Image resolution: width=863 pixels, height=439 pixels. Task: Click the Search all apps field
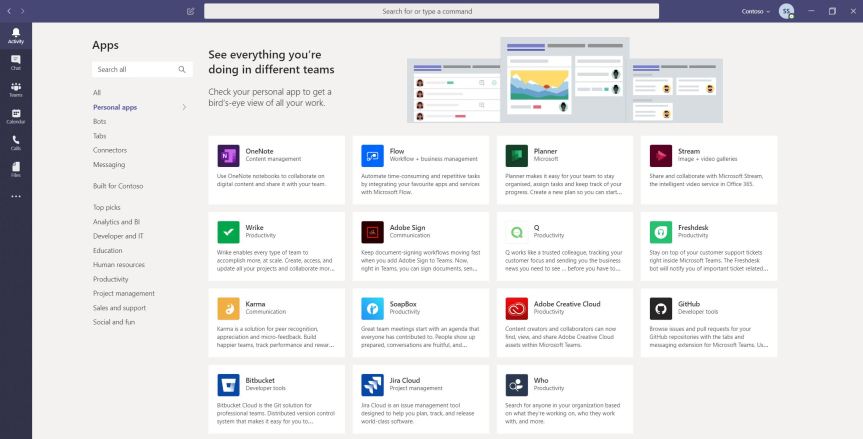click(x=135, y=70)
